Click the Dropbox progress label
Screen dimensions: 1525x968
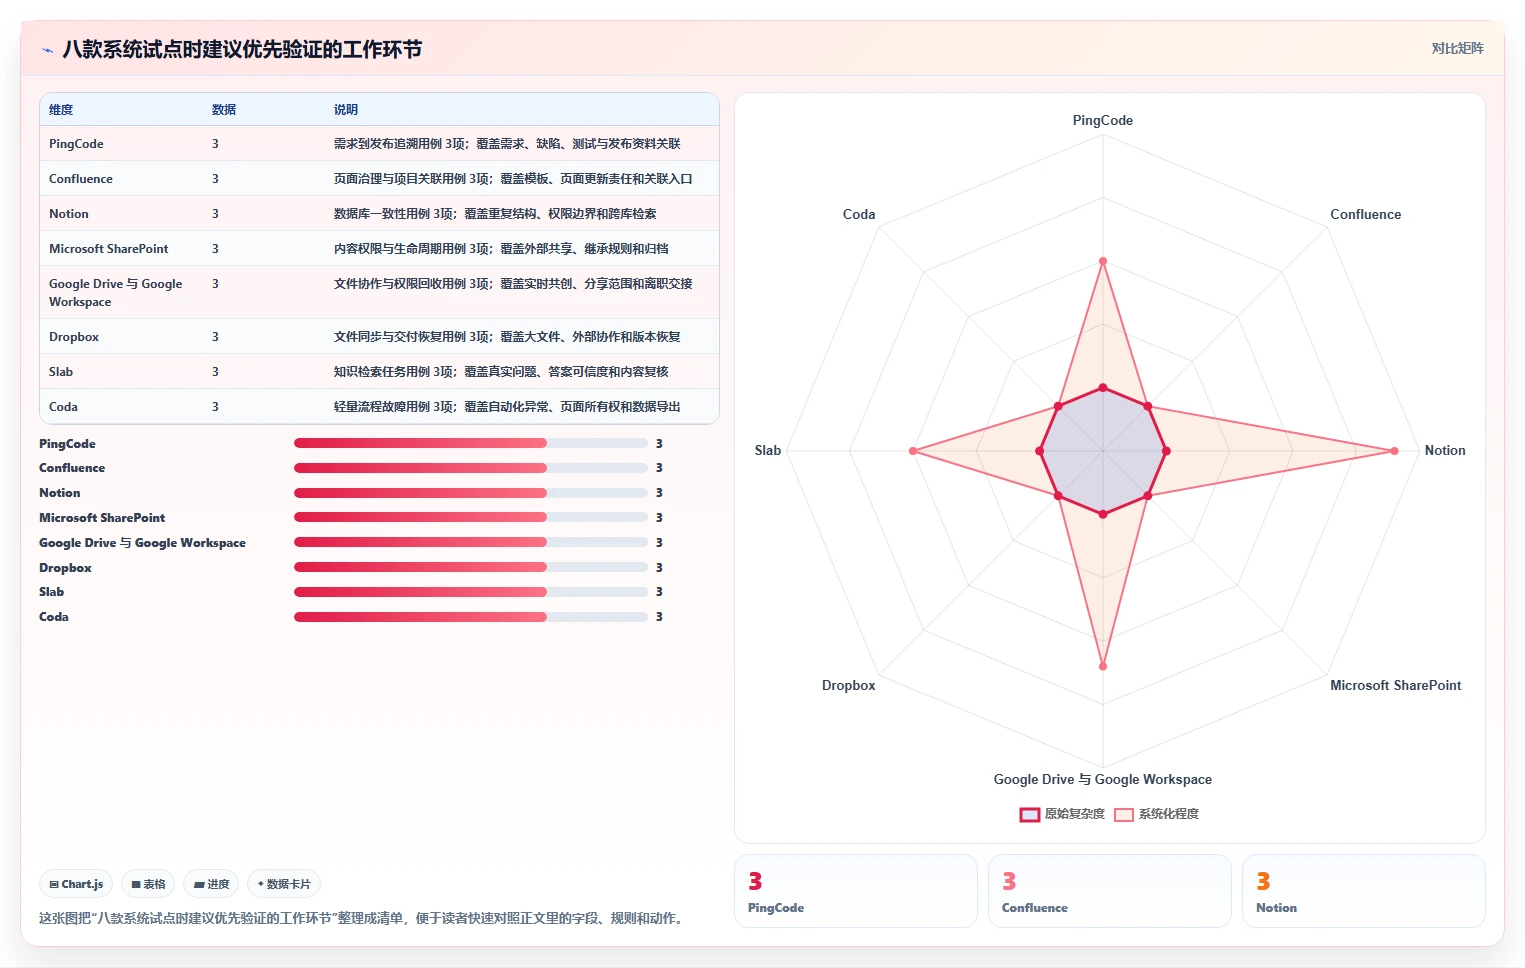[65, 568]
